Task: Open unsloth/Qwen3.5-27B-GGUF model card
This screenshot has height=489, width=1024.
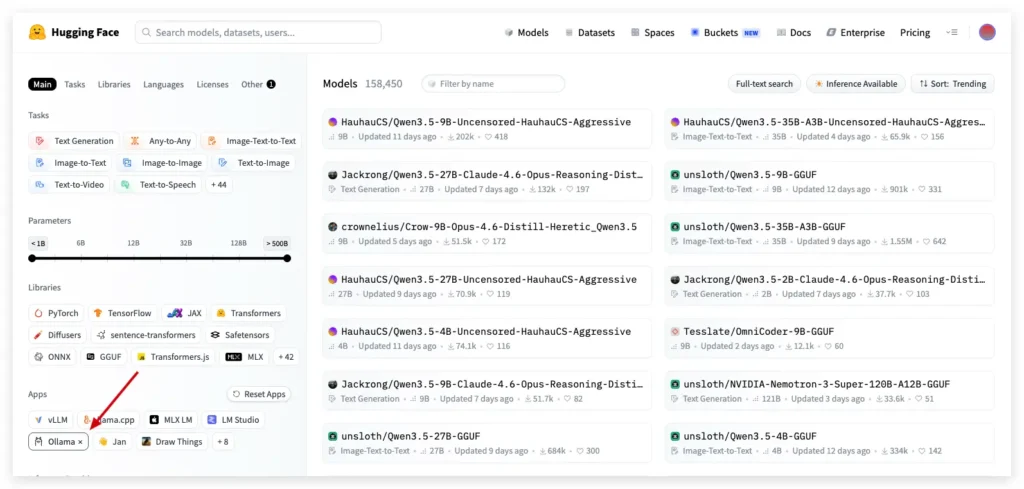Action: [487, 443]
